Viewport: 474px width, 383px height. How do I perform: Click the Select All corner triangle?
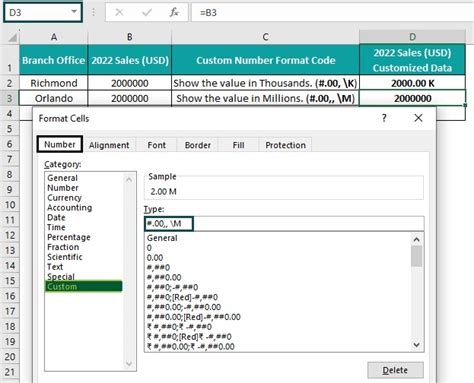point(12,37)
